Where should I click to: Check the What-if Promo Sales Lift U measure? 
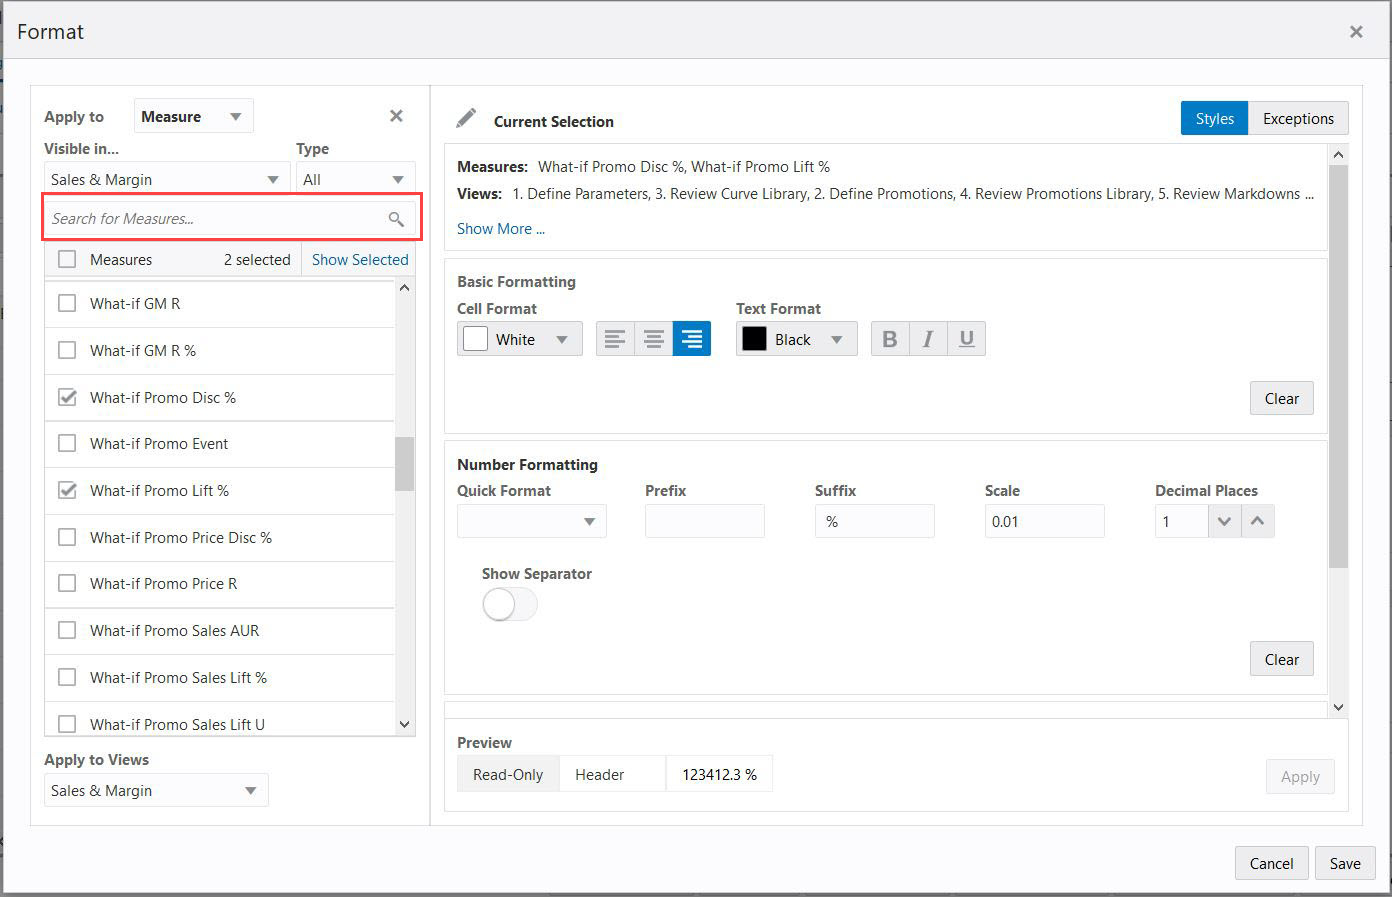click(x=67, y=724)
